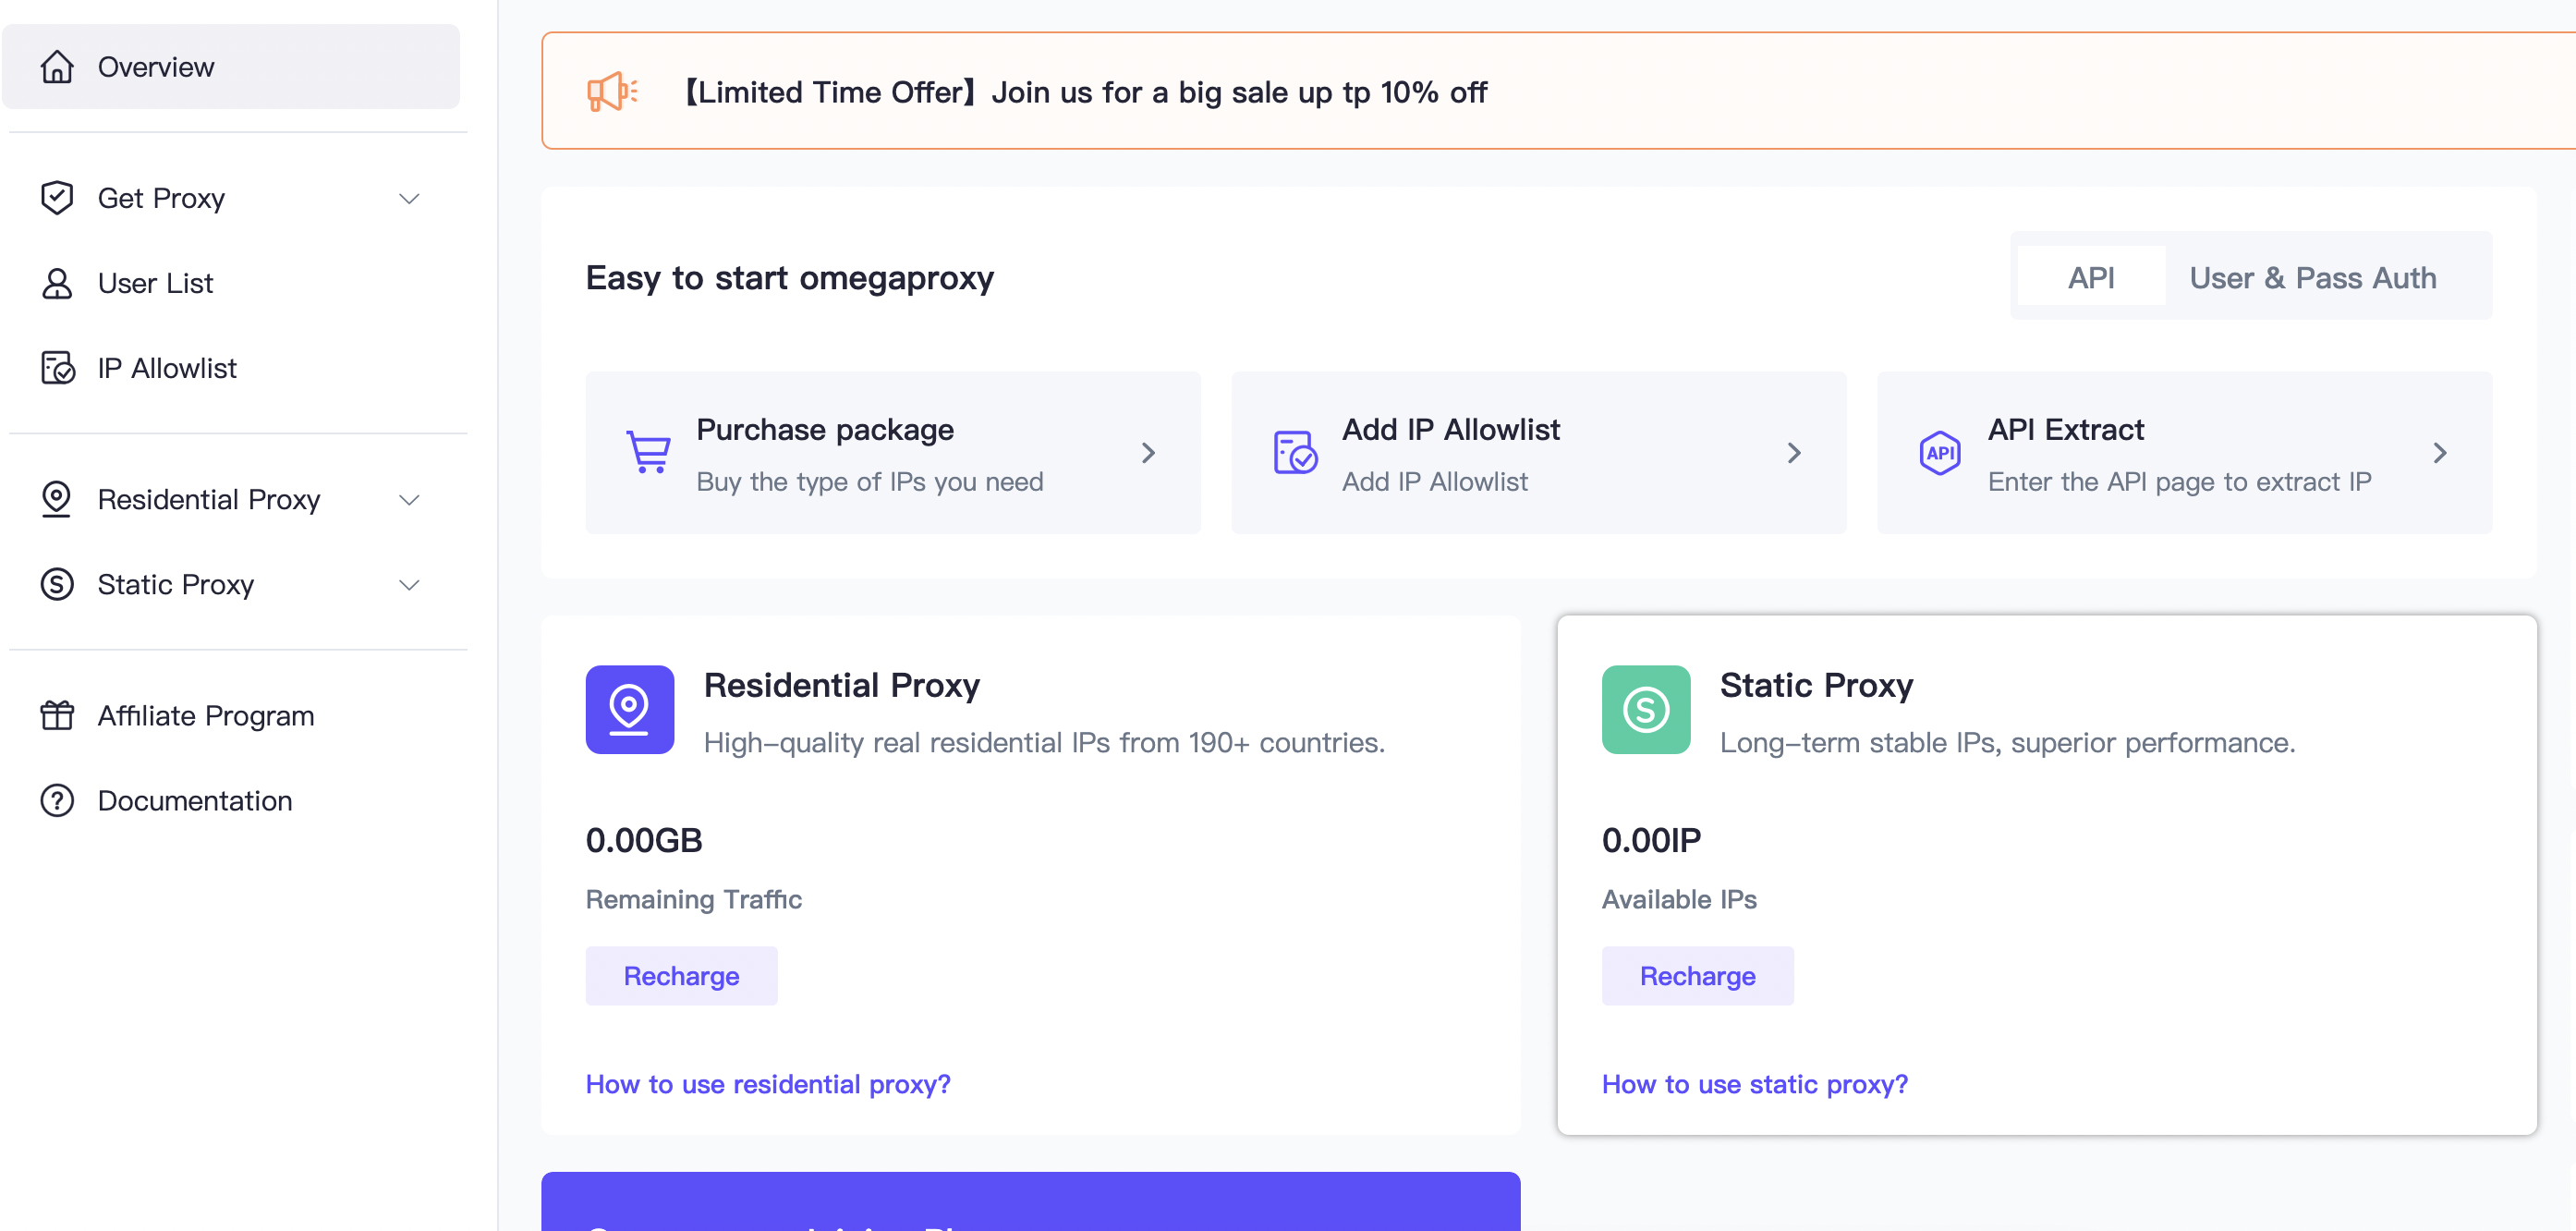Click the shopping cart Purchase package icon
Viewport: 2576px width, 1231px height.
click(x=648, y=452)
